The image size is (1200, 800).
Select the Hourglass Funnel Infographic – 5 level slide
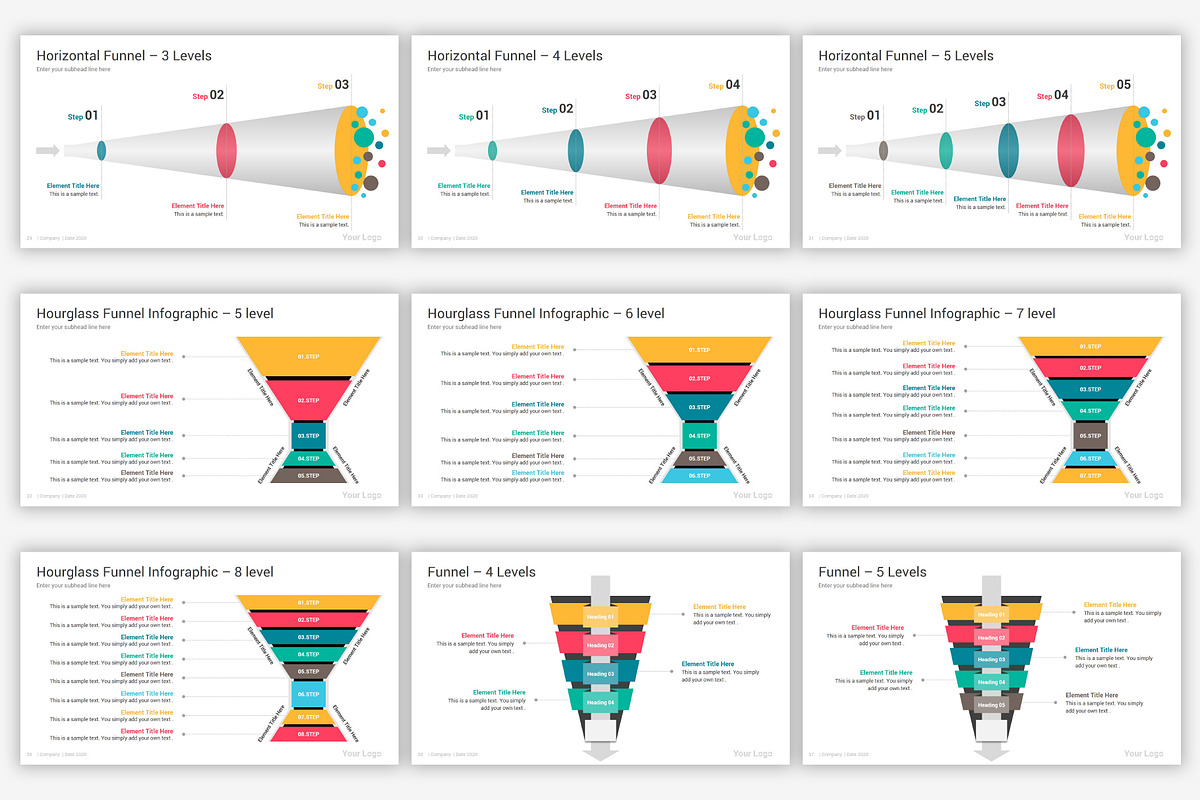point(209,400)
